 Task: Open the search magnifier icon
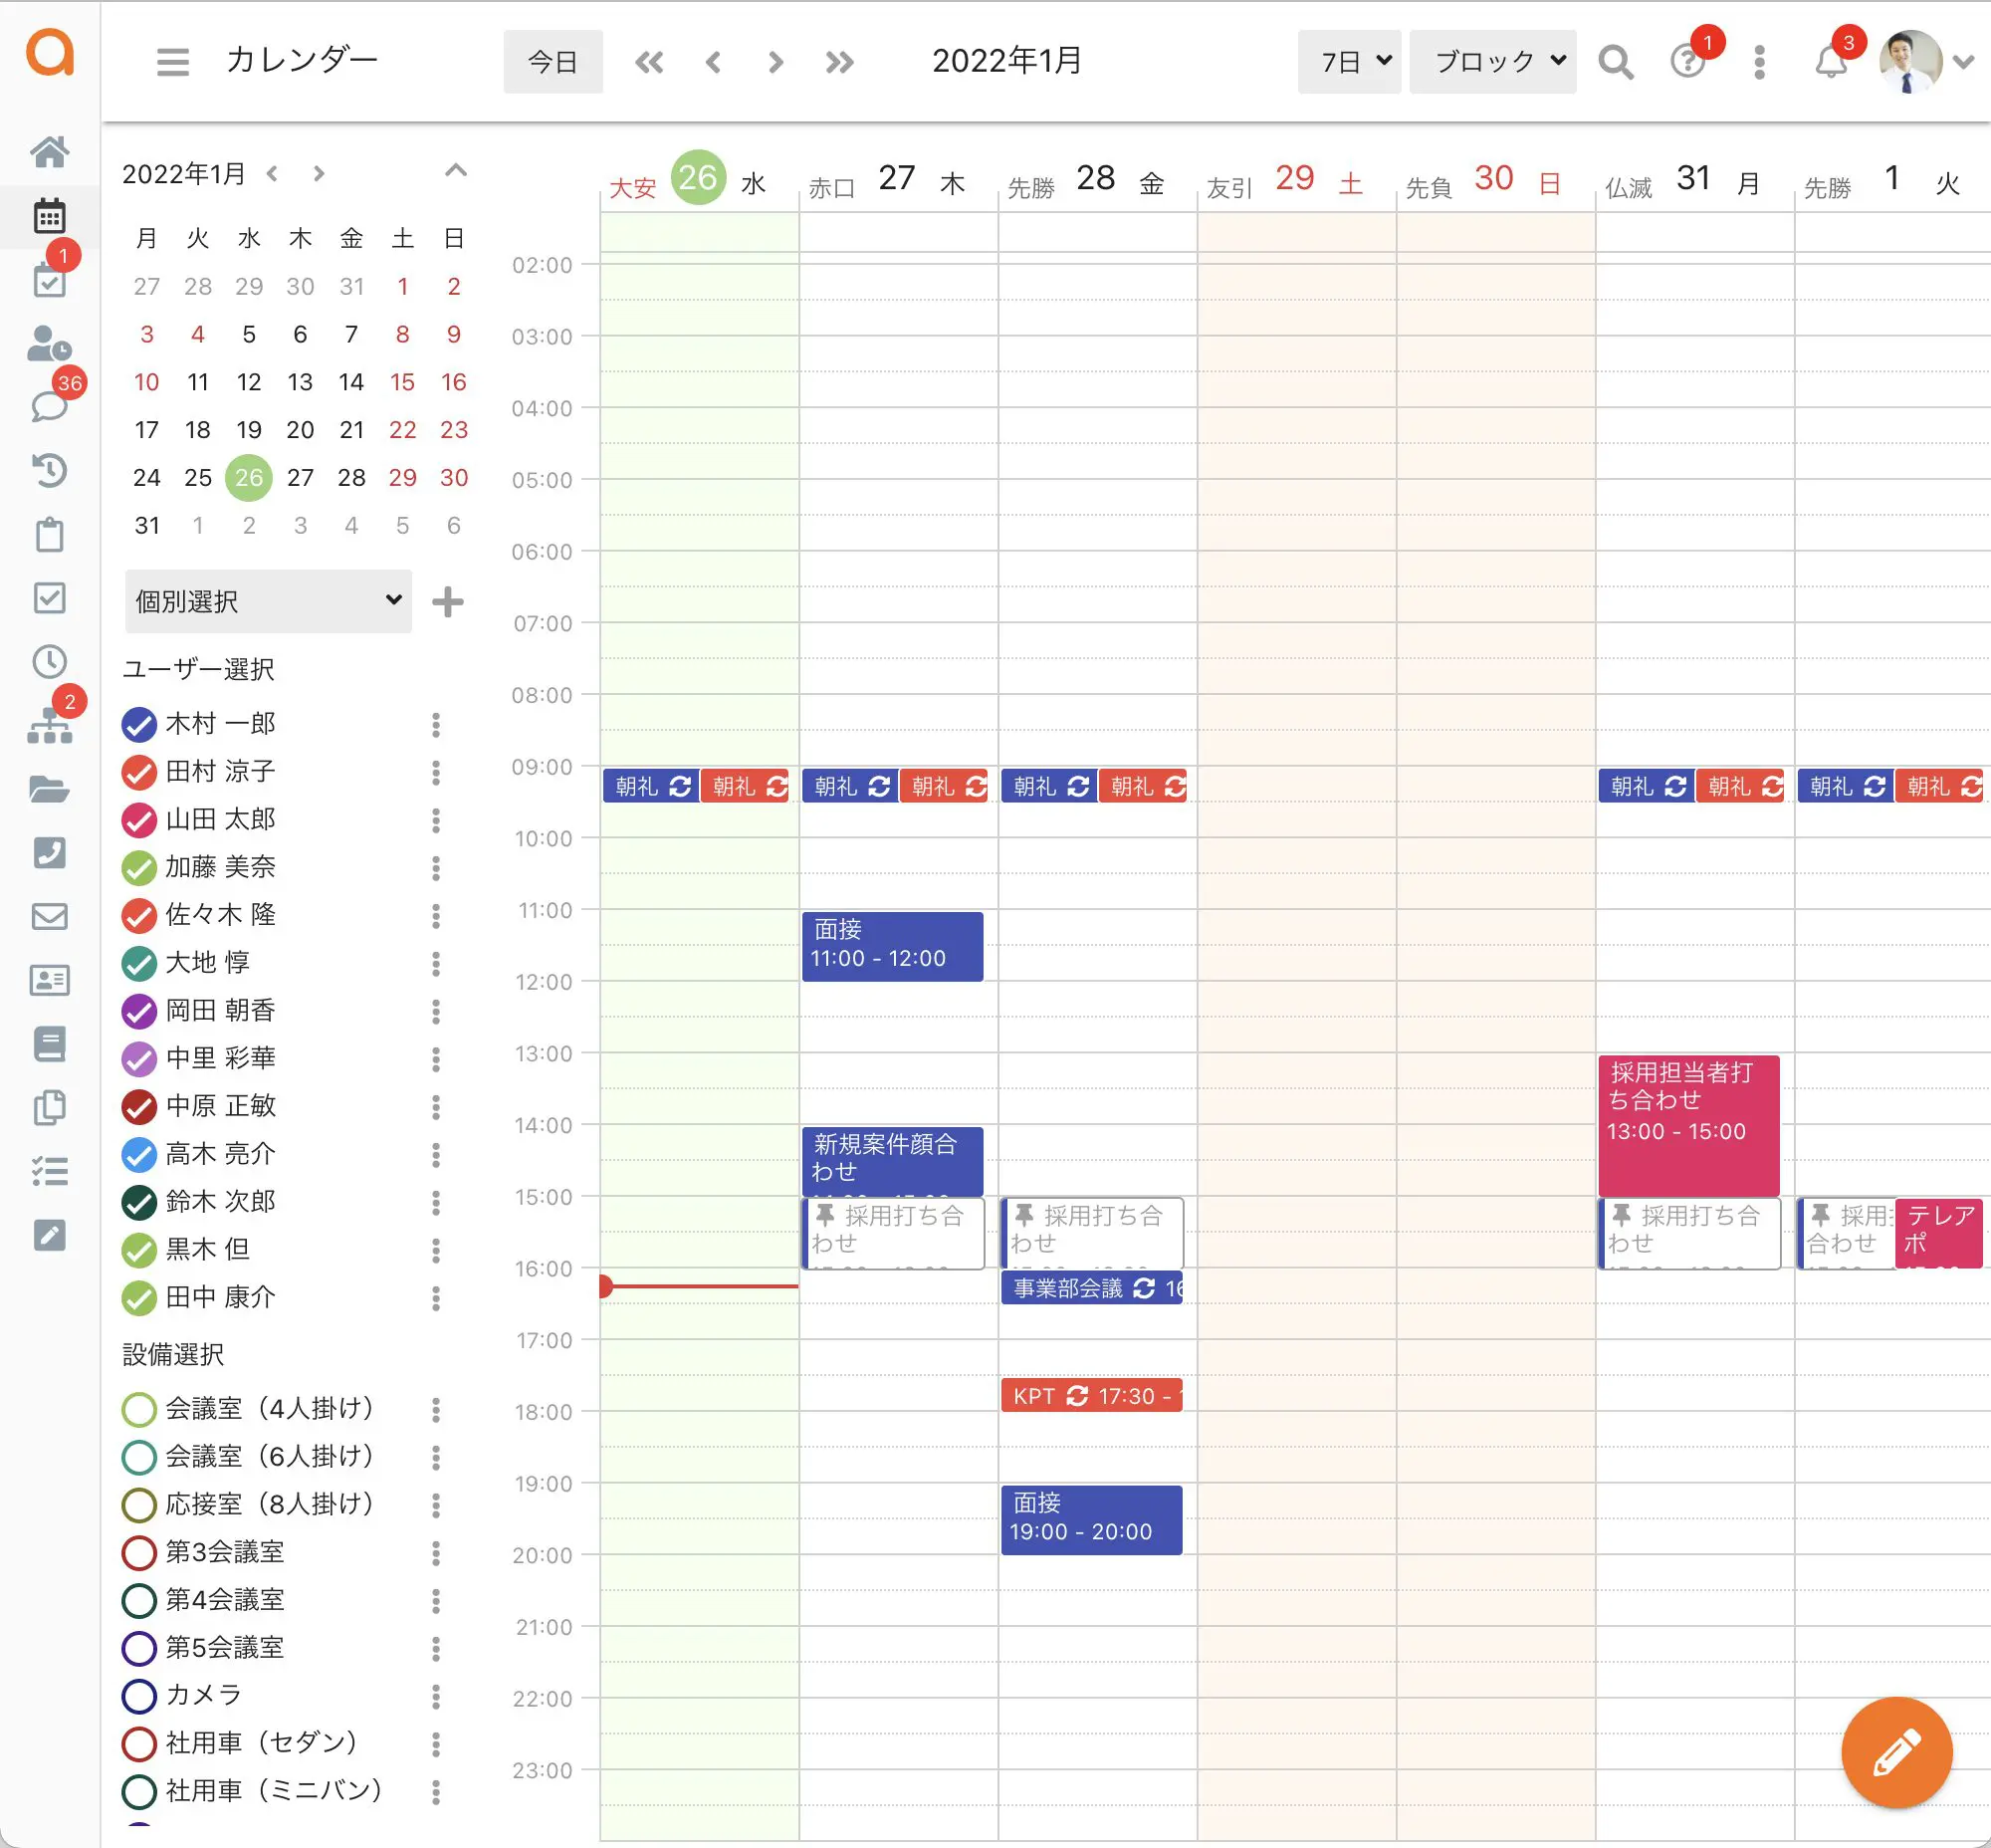1615,62
